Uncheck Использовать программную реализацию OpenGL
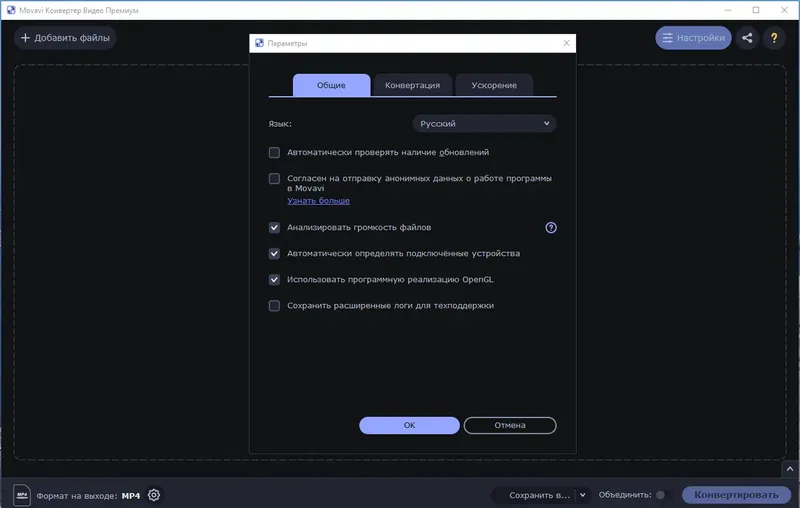 [274, 280]
